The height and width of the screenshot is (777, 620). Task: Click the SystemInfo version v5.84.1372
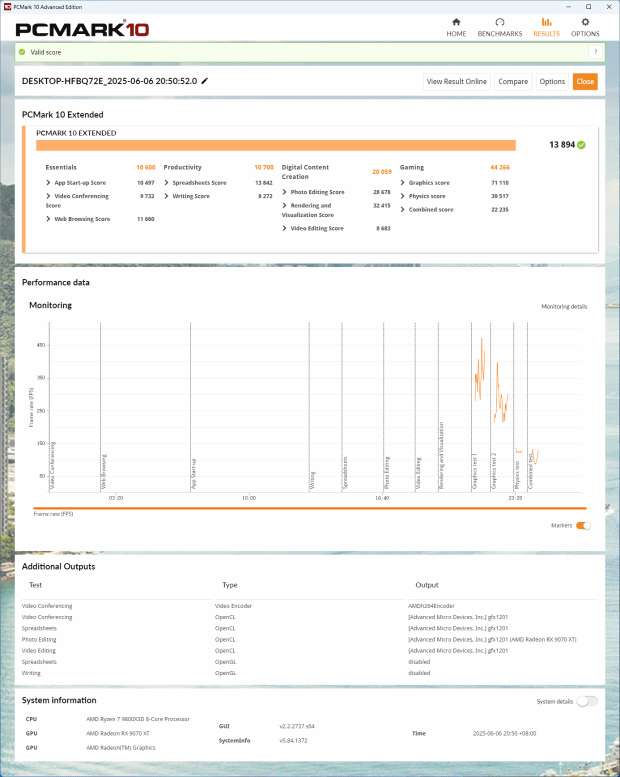tap(293, 741)
